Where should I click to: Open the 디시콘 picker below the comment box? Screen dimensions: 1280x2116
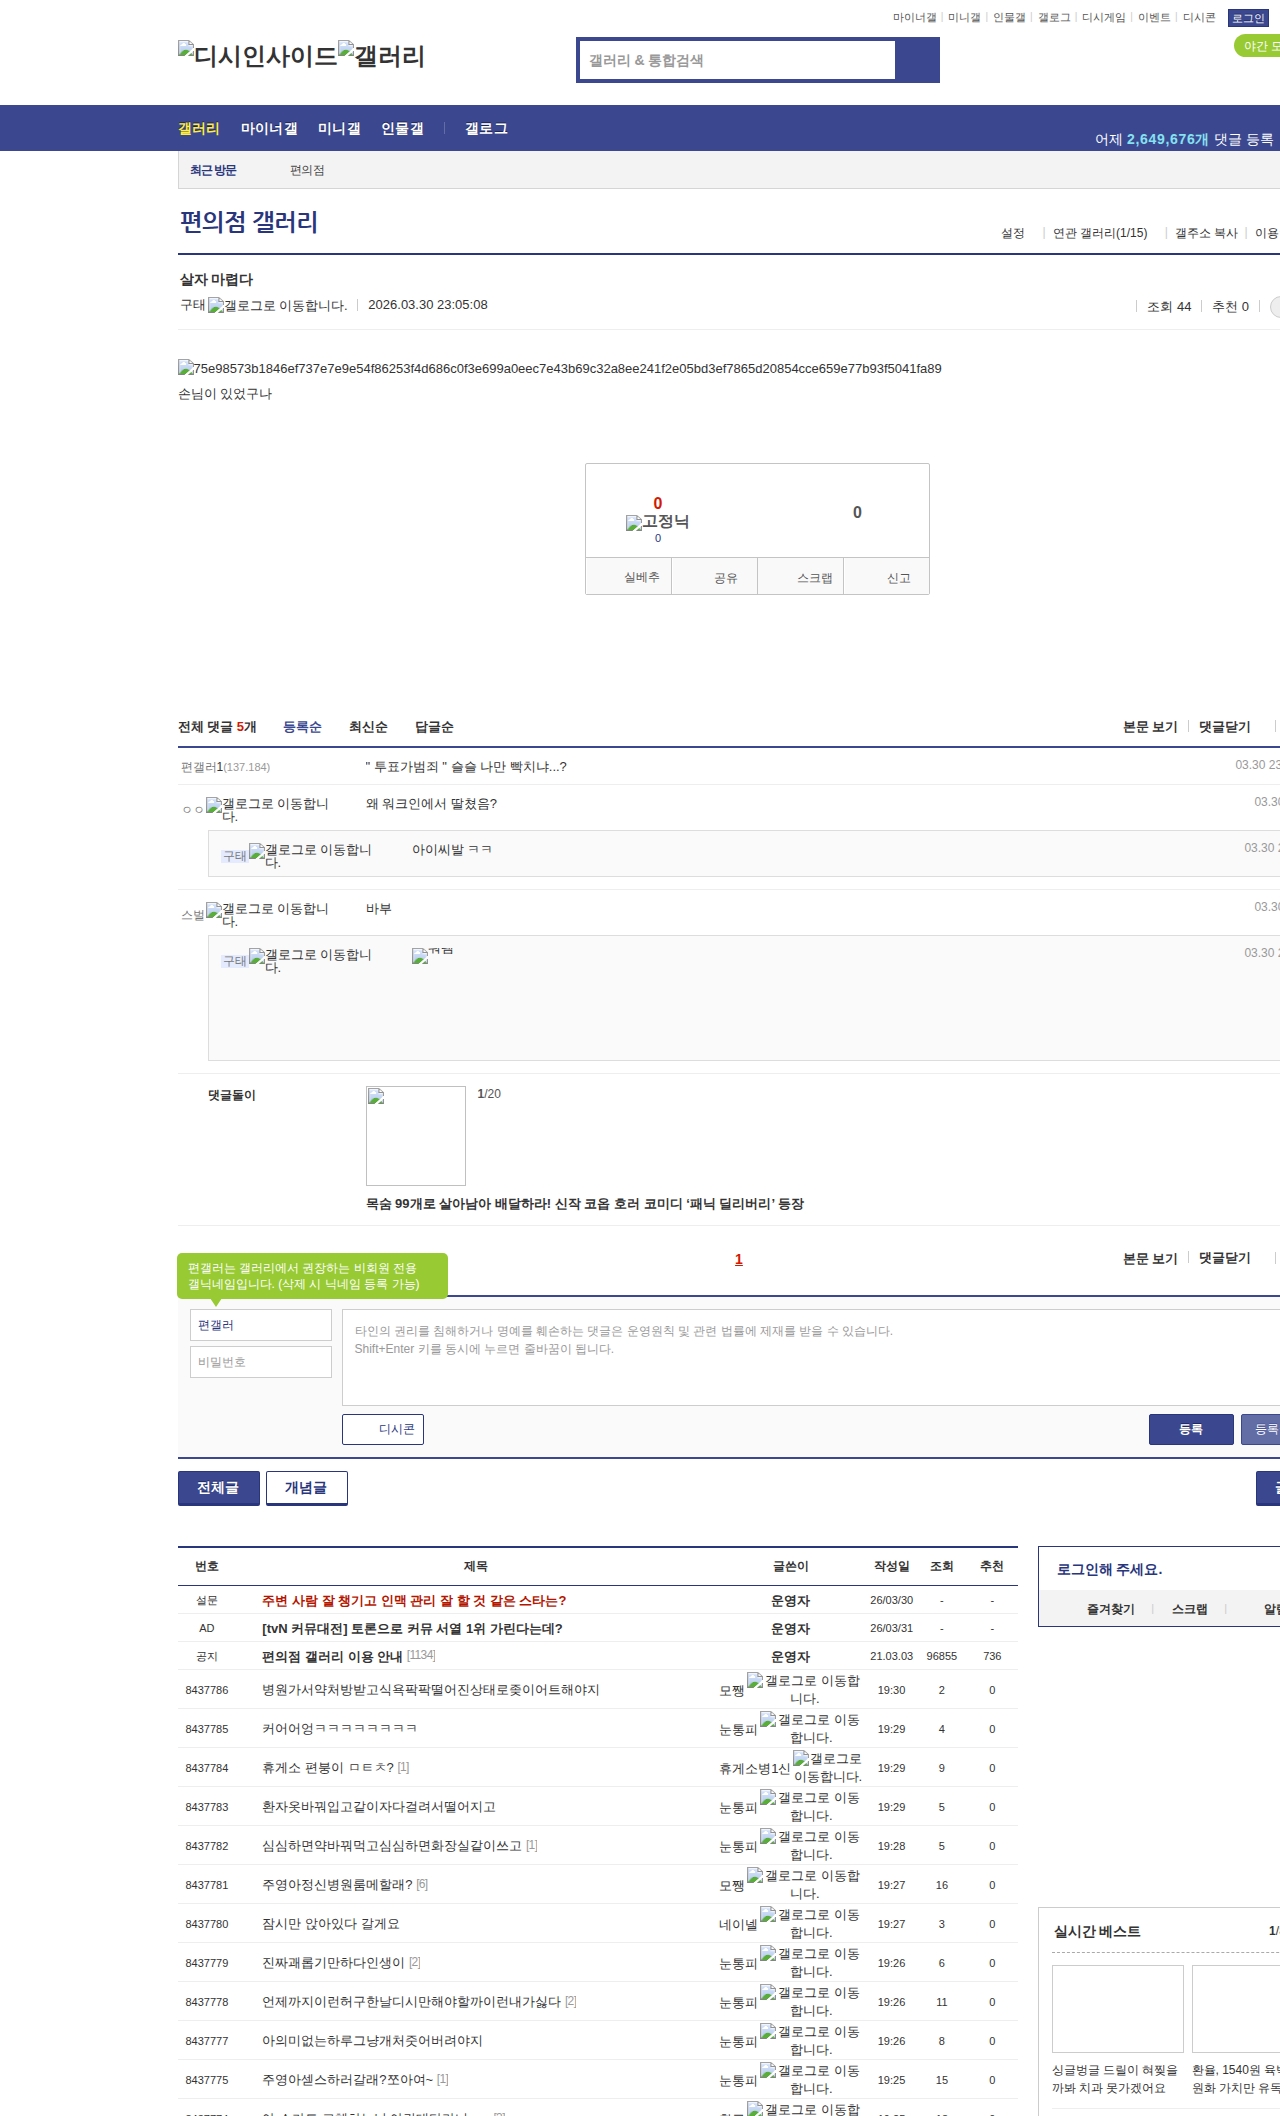coord(383,1430)
